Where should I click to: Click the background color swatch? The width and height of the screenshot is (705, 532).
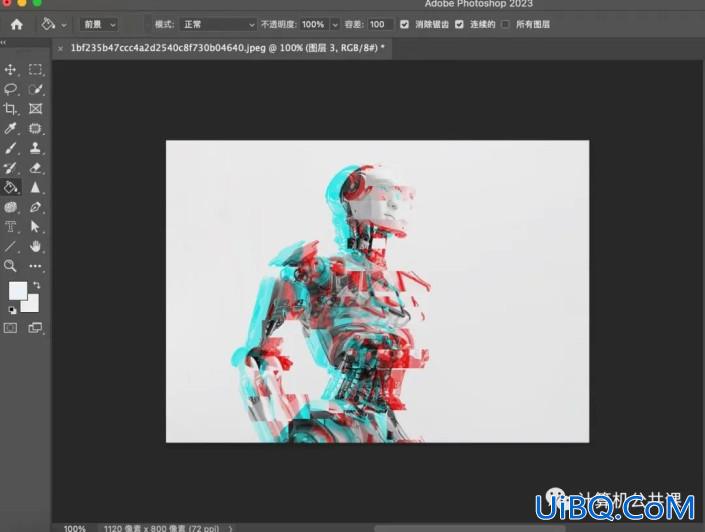coord(32,306)
